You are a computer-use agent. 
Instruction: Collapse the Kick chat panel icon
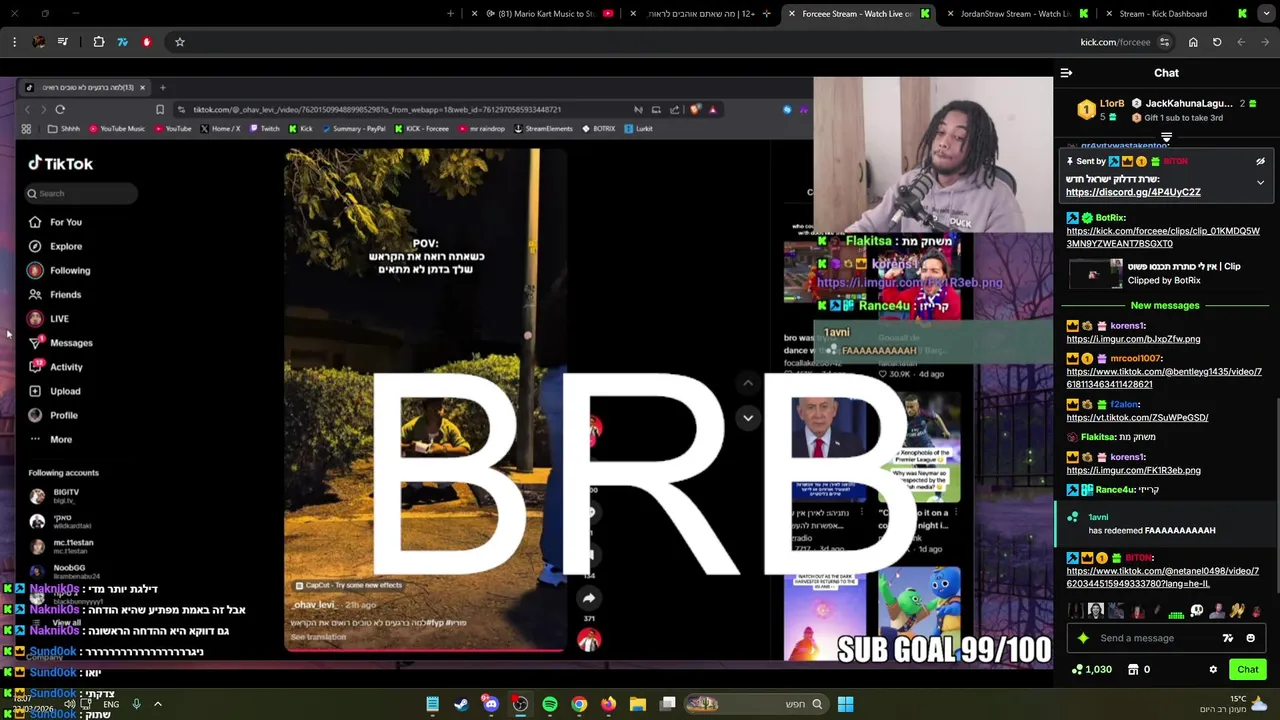(x=1066, y=73)
